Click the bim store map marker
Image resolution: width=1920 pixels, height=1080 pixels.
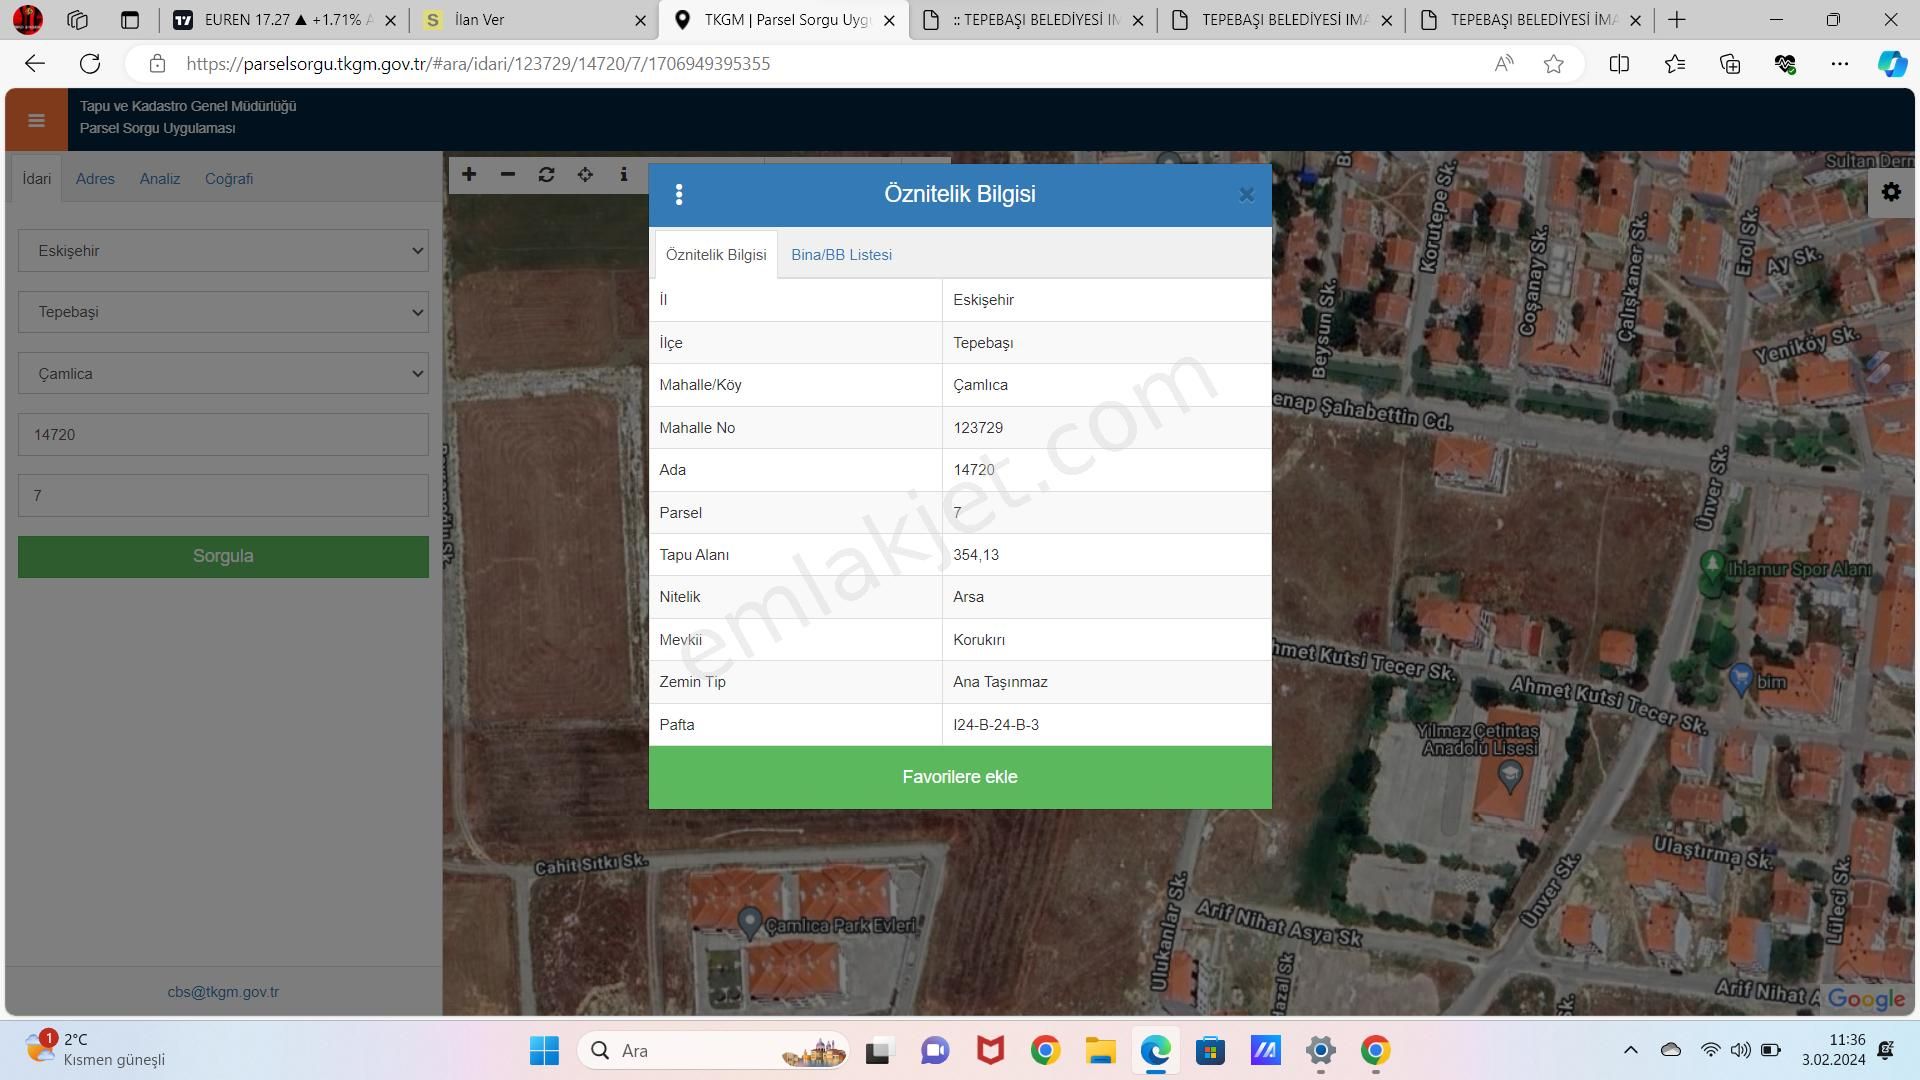click(1741, 679)
